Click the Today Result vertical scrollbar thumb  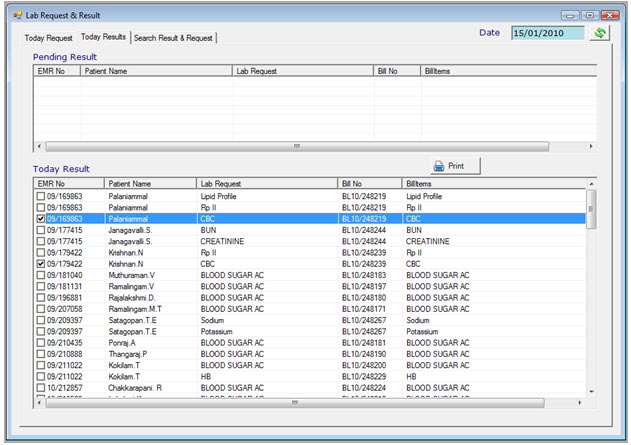pos(591,209)
